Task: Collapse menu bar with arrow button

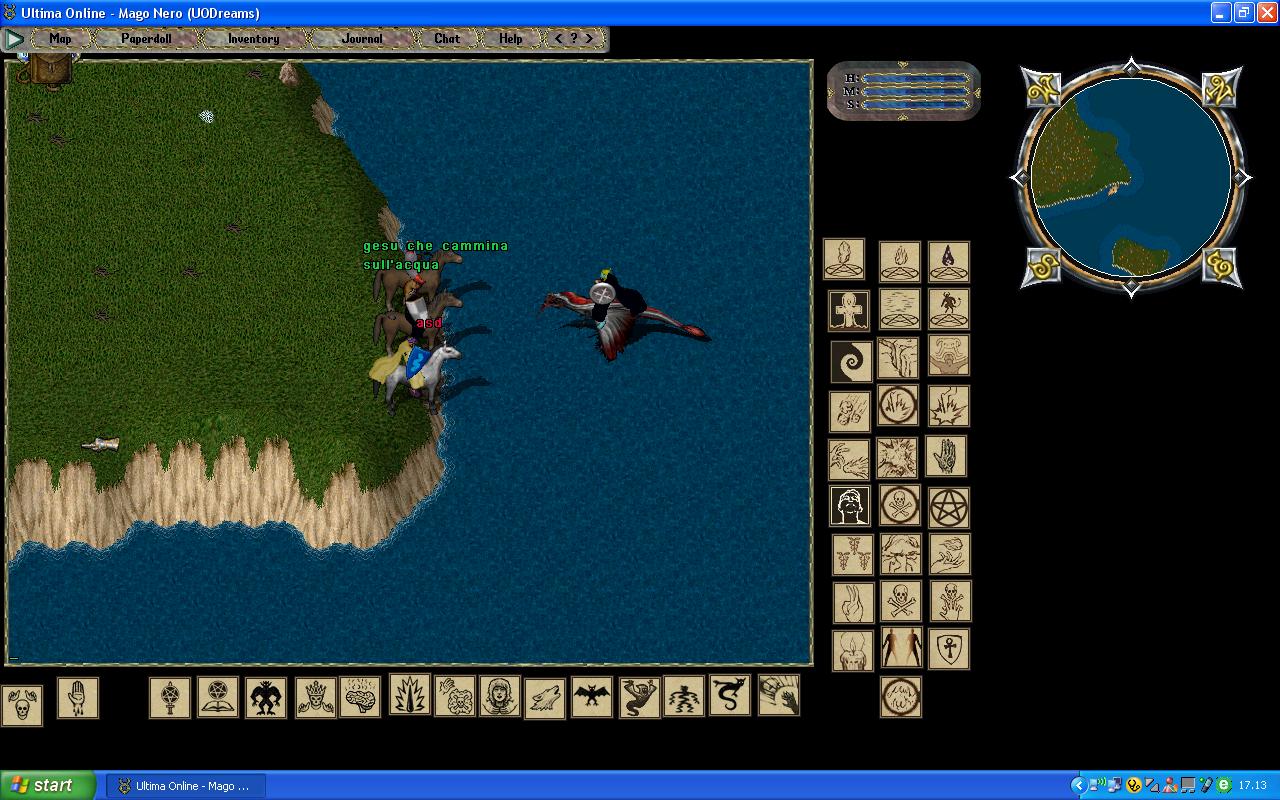Action: 14,39
